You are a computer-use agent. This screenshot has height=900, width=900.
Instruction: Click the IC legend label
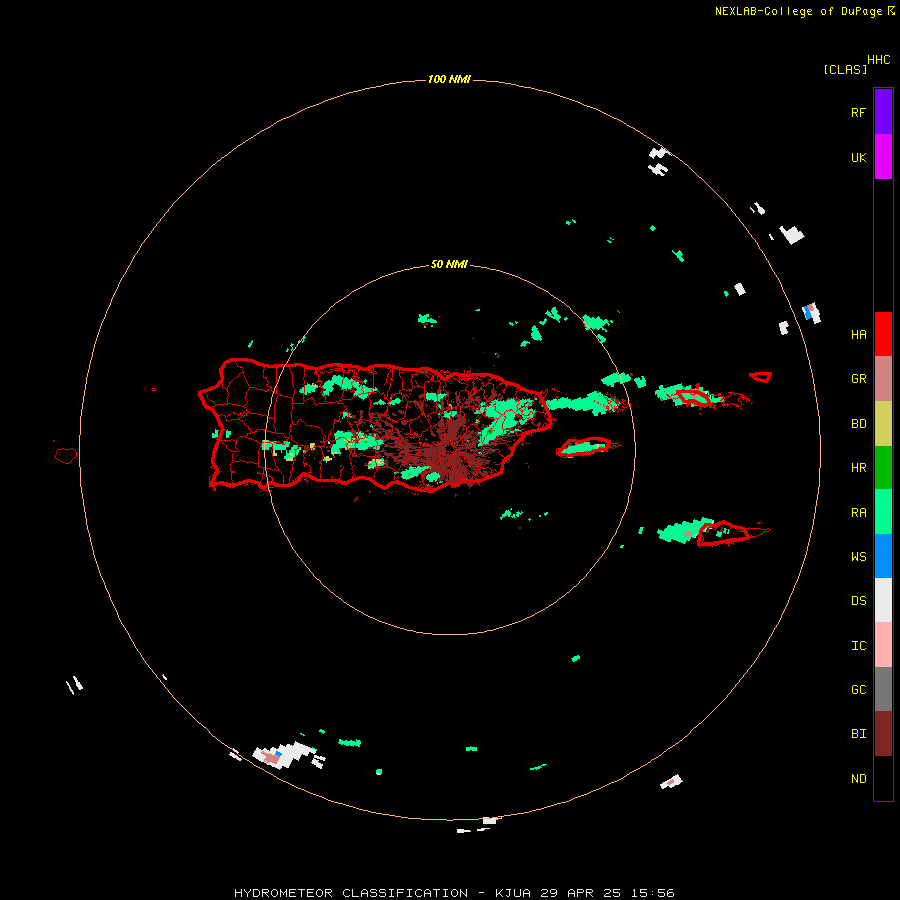(858, 646)
